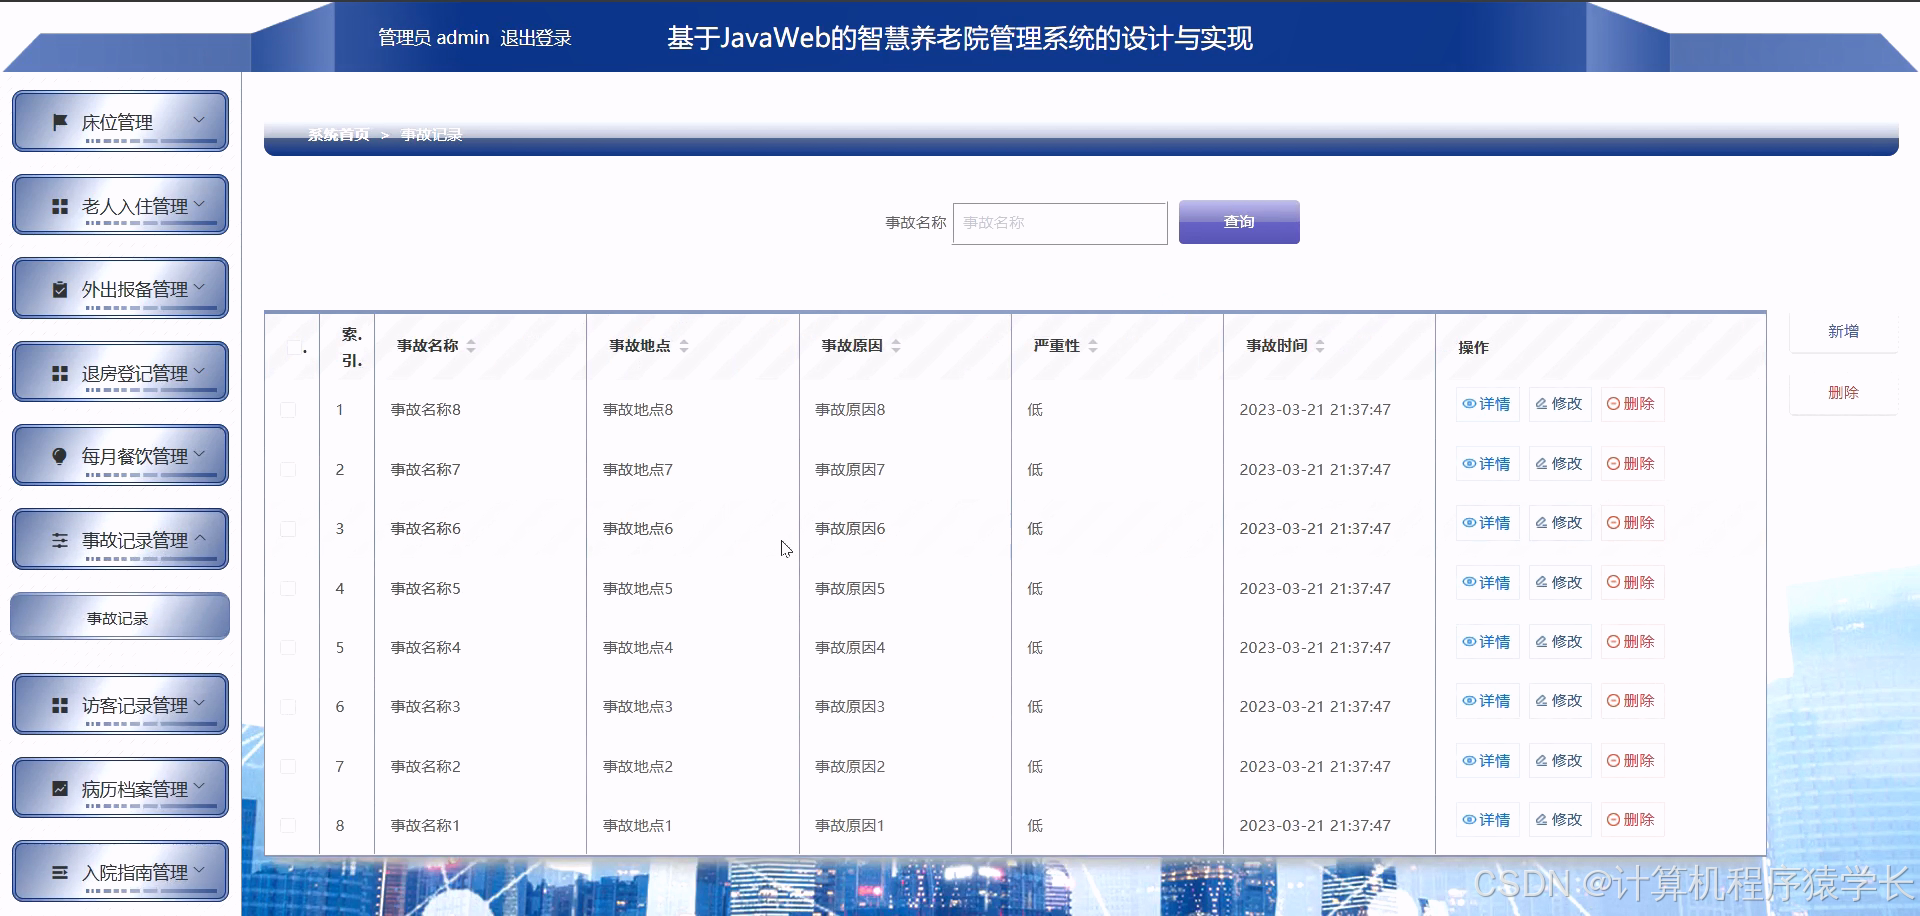Click the 查询 search button

(x=1239, y=221)
